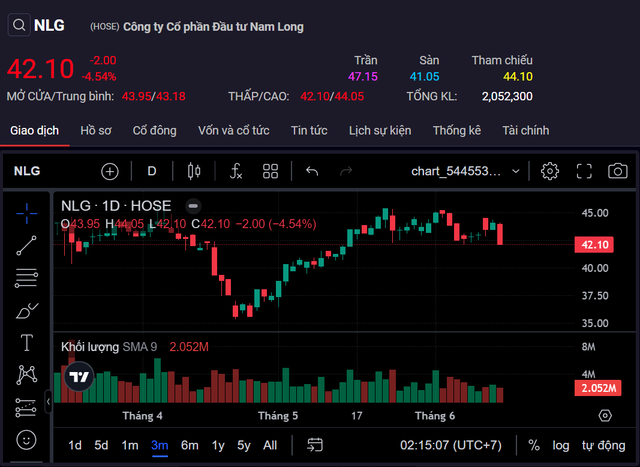Image resolution: width=640 pixels, height=467 pixels.
Task: Take a chart snapshot with camera icon
Action: [x=618, y=171]
